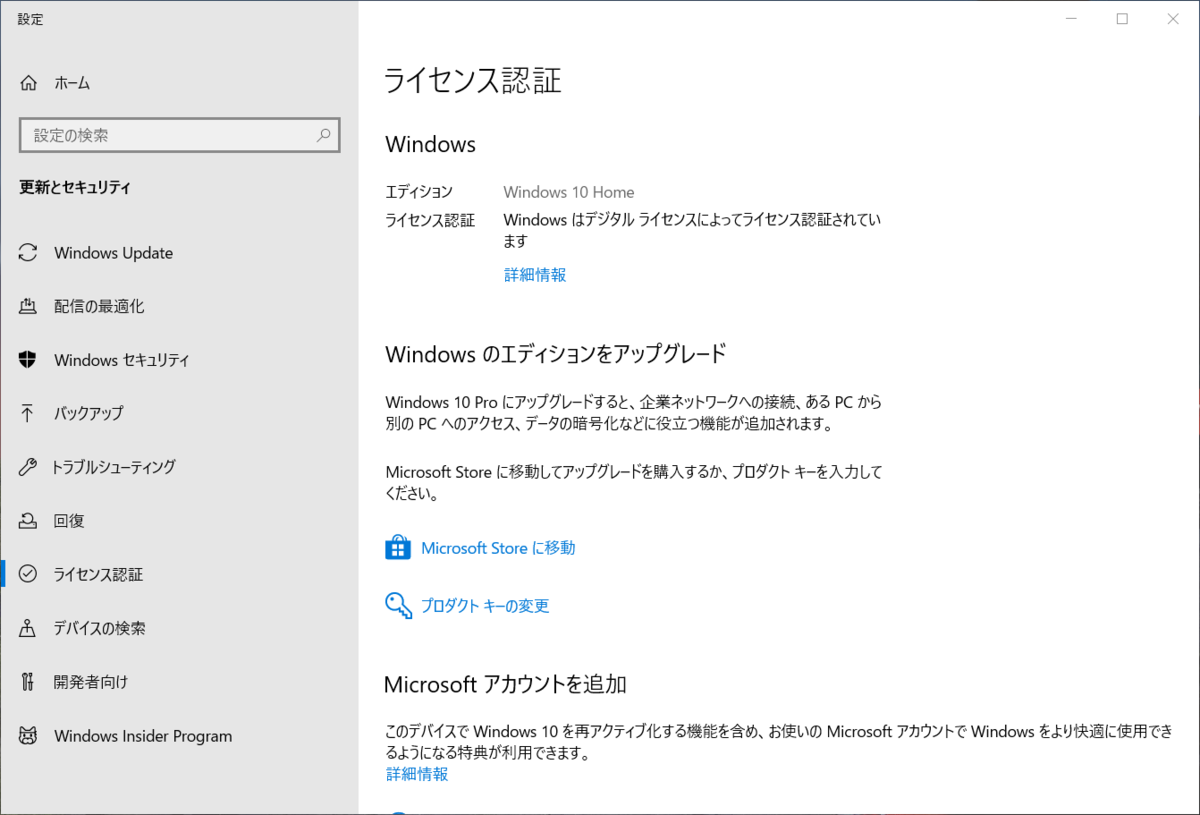Viewport: 1200px width, 815px height.
Task: Click the Windows Insider Program cat icon
Action: coord(29,736)
